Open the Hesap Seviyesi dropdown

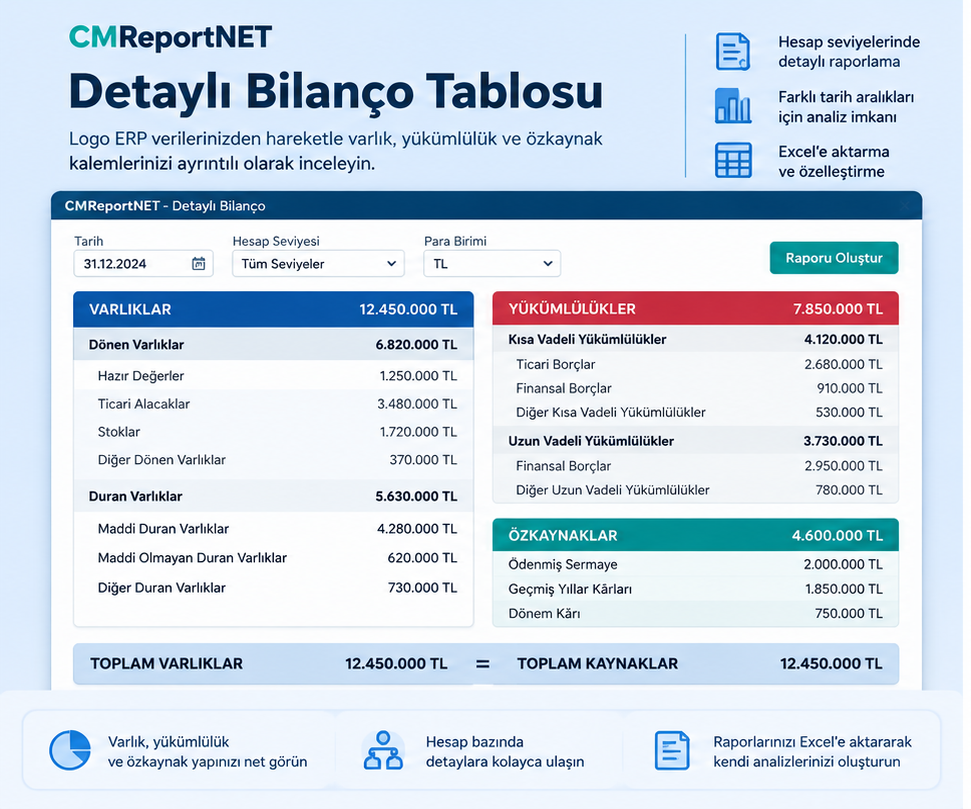318,264
